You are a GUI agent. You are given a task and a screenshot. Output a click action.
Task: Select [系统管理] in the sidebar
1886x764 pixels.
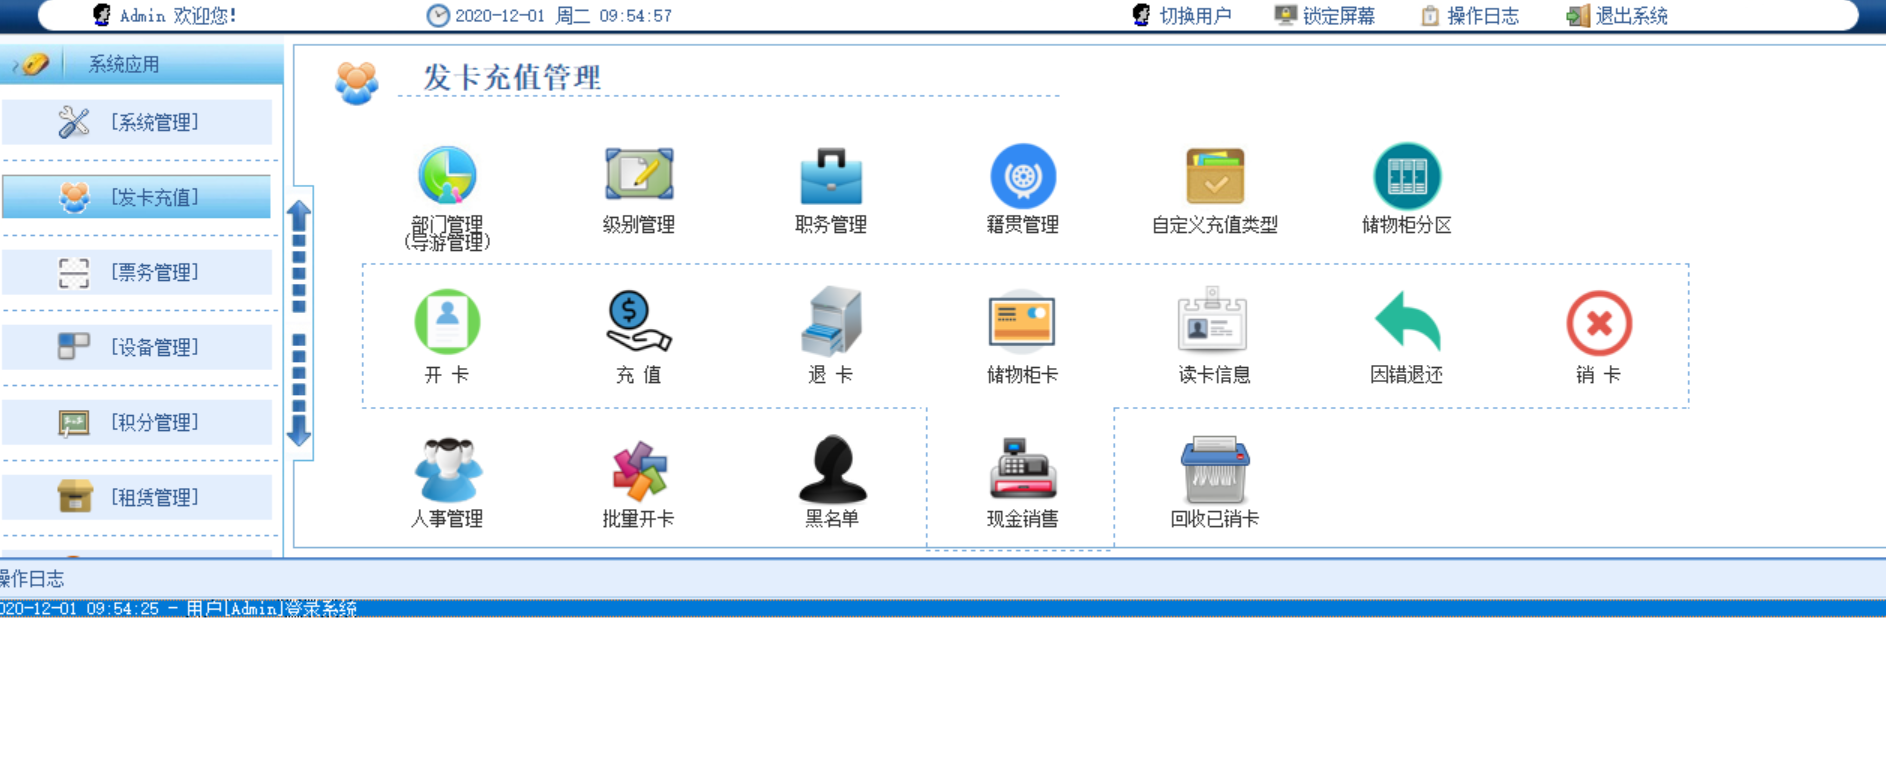pyautogui.click(x=137, y=122)
